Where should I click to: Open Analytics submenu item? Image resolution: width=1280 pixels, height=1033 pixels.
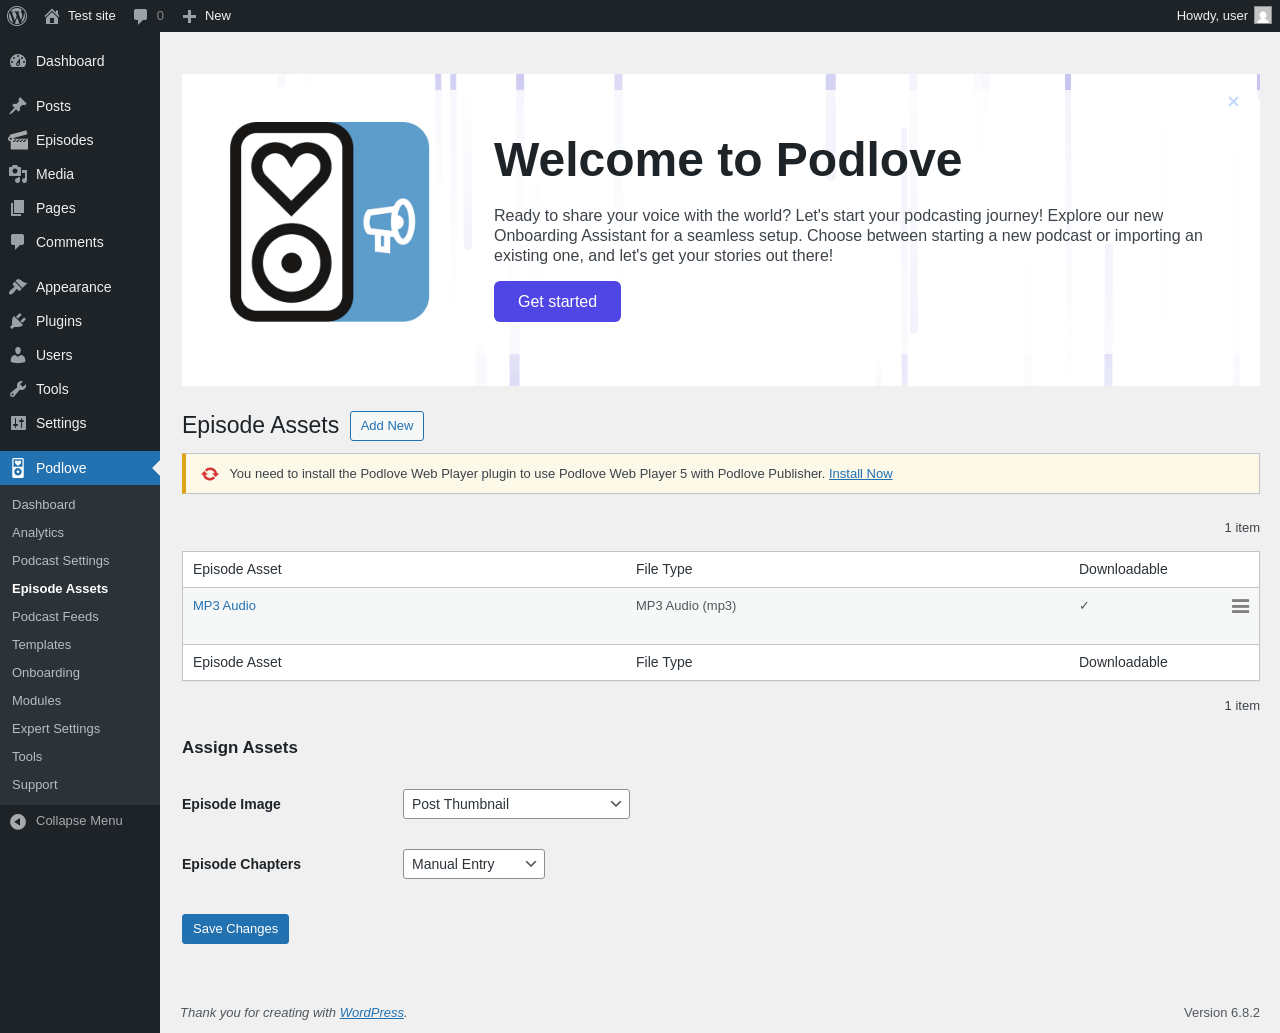(38, 533)
